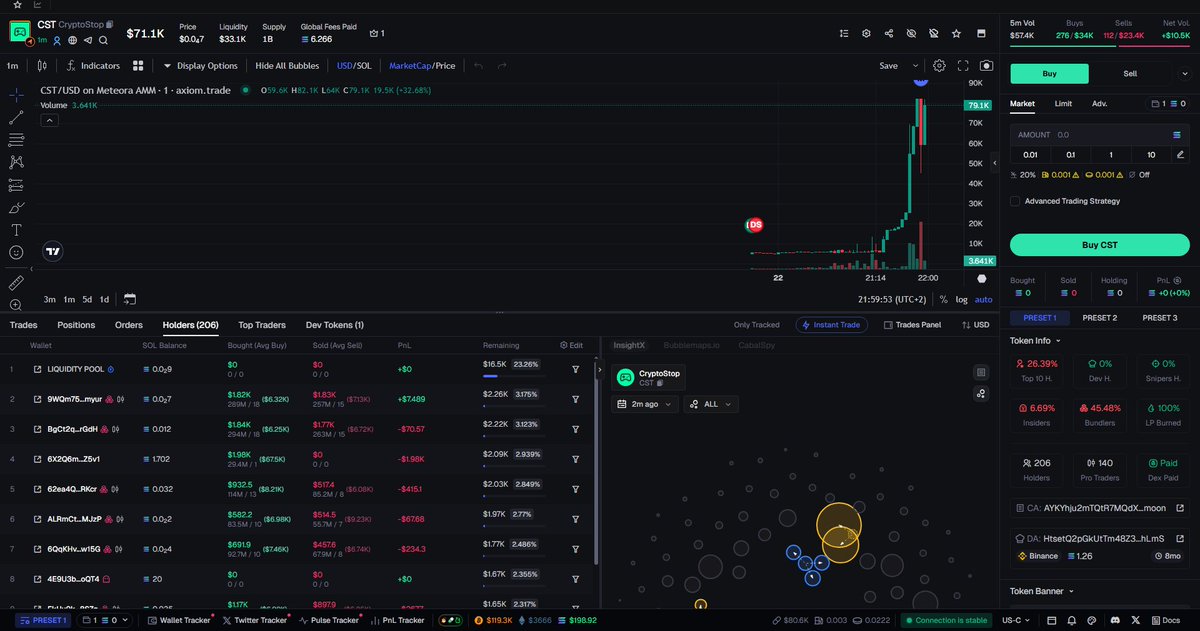Select the Sell side button
Image resolution: width=1200 pixels, height=631 pixels.
tap(1130, 73)
